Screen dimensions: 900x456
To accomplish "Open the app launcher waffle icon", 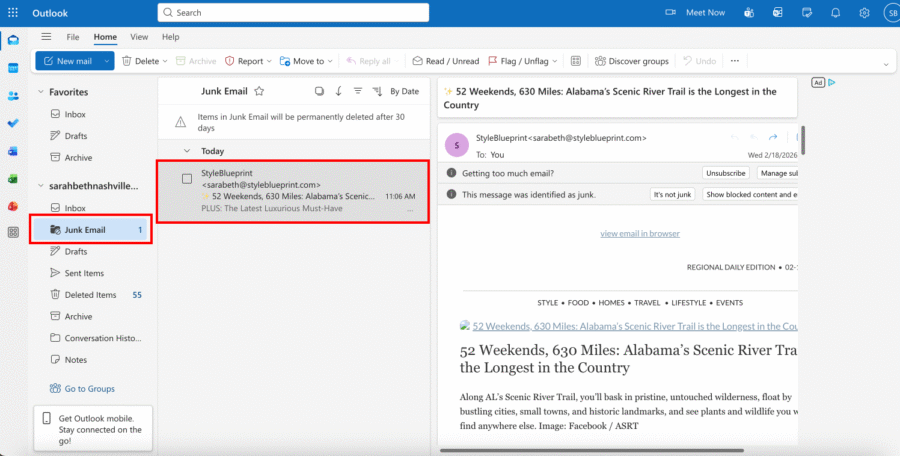I will coord(13,13).
